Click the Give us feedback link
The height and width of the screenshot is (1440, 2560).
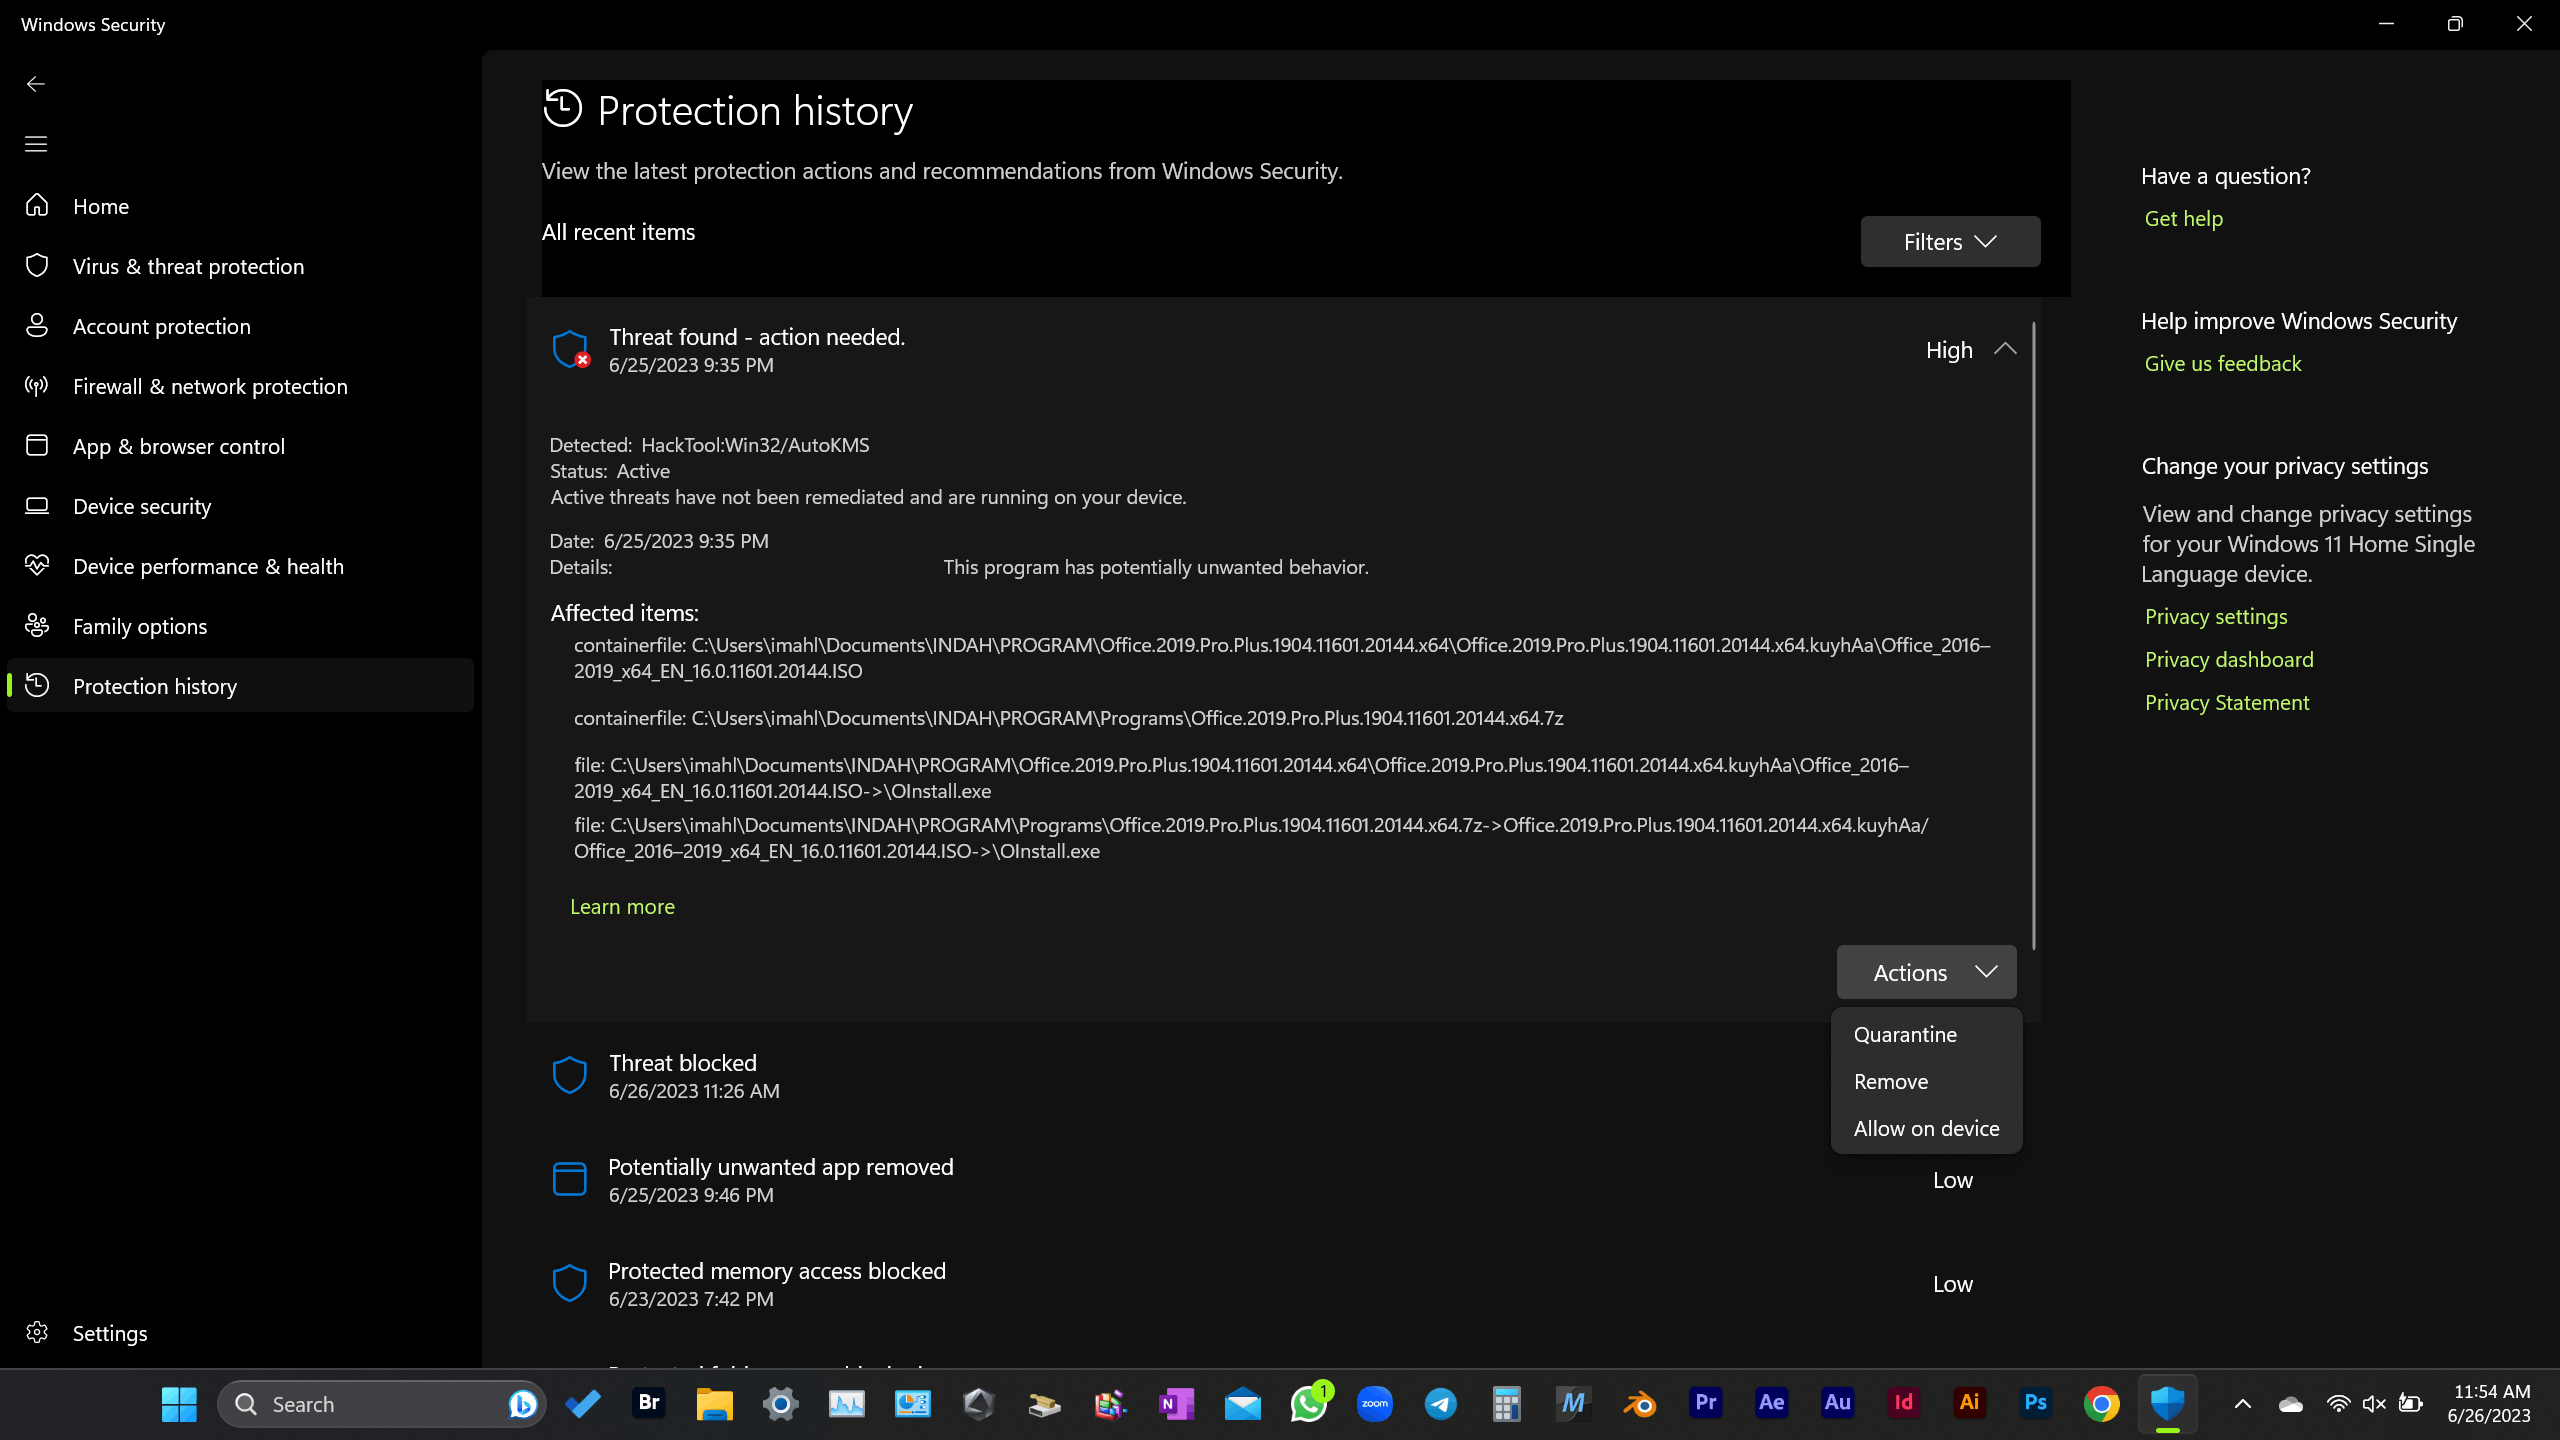(2222, 362)
